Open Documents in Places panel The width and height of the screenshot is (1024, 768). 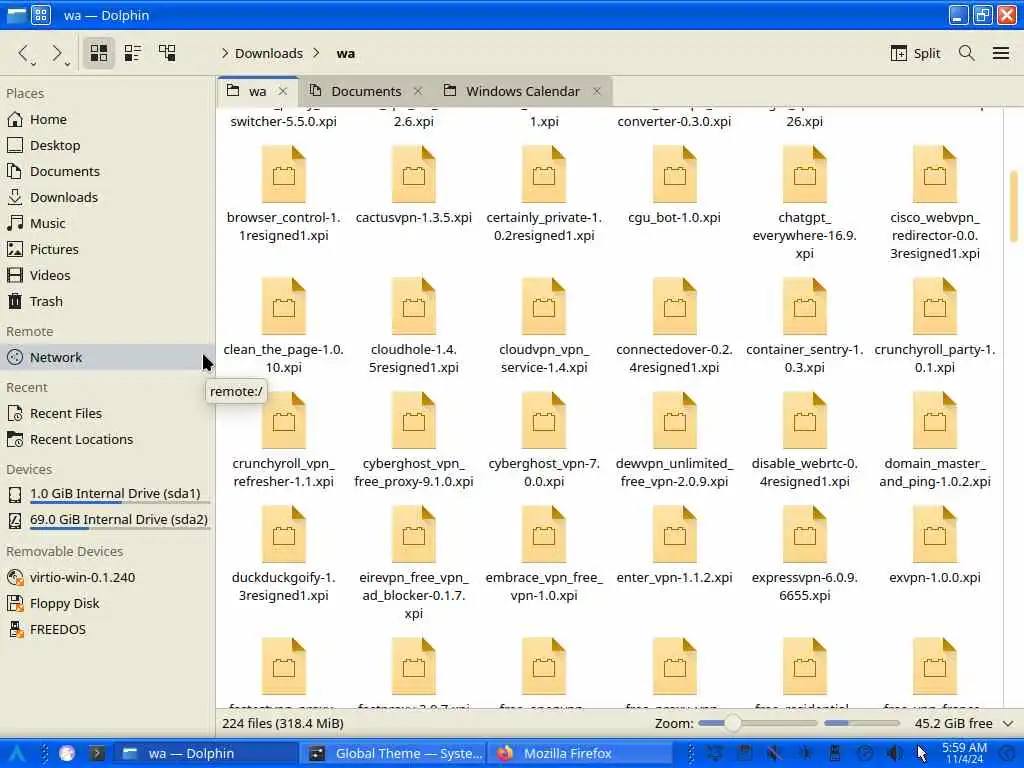107,172
